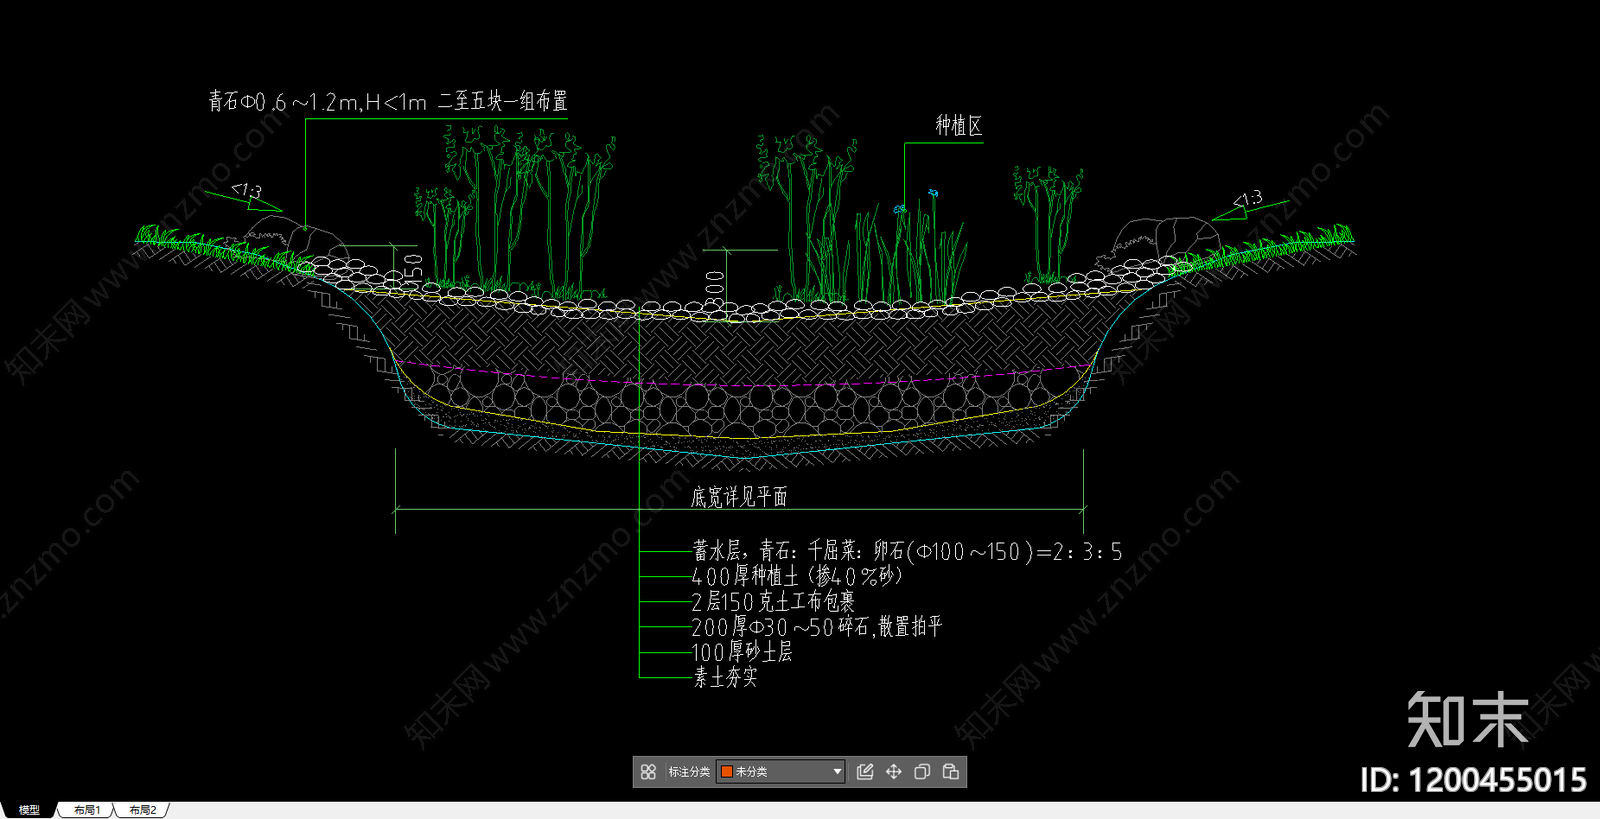The image size is (1600, 819).
Task: Select the move arrows icon
Action: pyautogui.click(x=894, y=772)
